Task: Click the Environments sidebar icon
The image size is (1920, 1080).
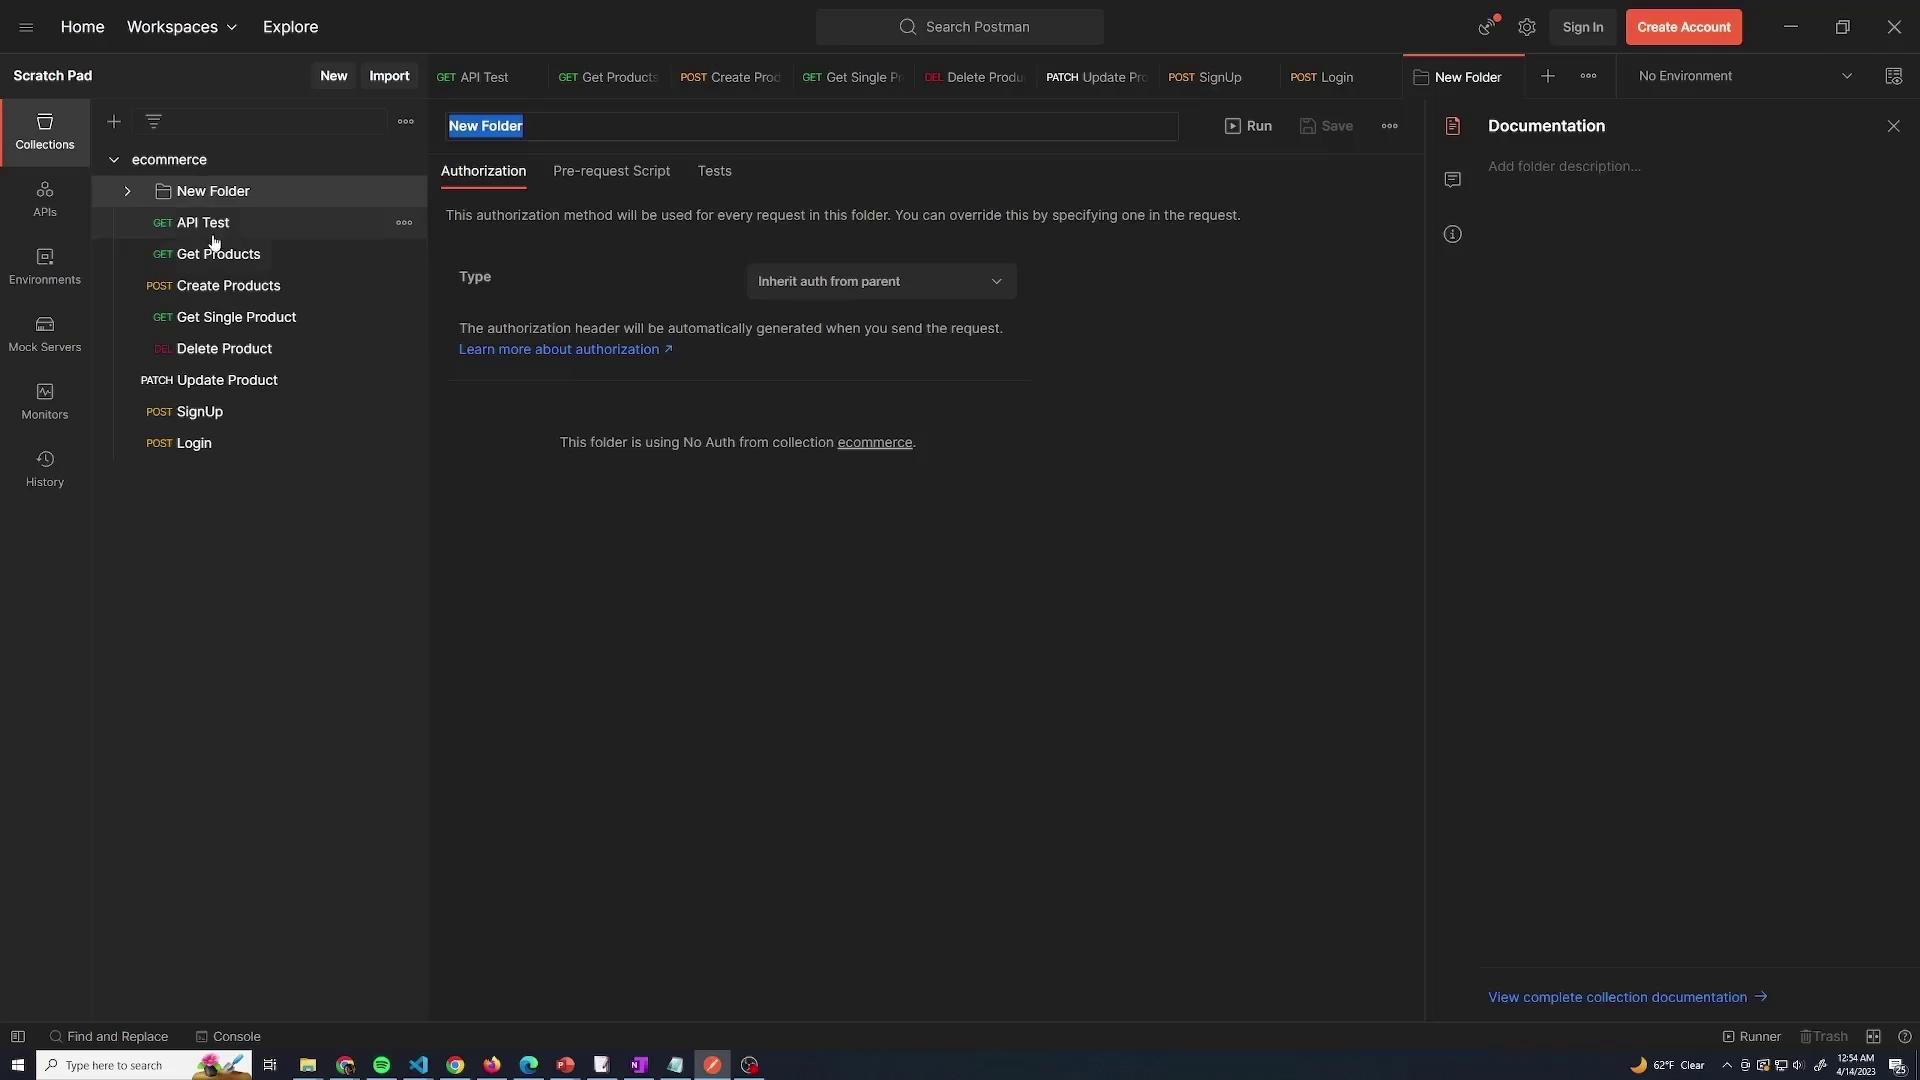Action: pos(44,266)
